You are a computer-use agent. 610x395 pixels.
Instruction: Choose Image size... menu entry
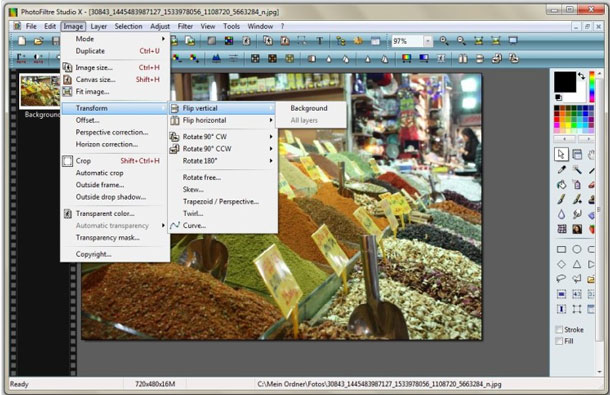pos(116,67)
